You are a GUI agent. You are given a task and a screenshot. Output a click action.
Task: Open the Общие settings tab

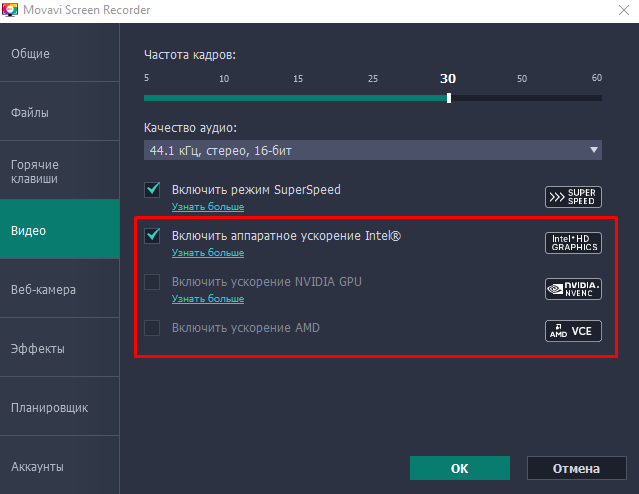click(59, 53)
